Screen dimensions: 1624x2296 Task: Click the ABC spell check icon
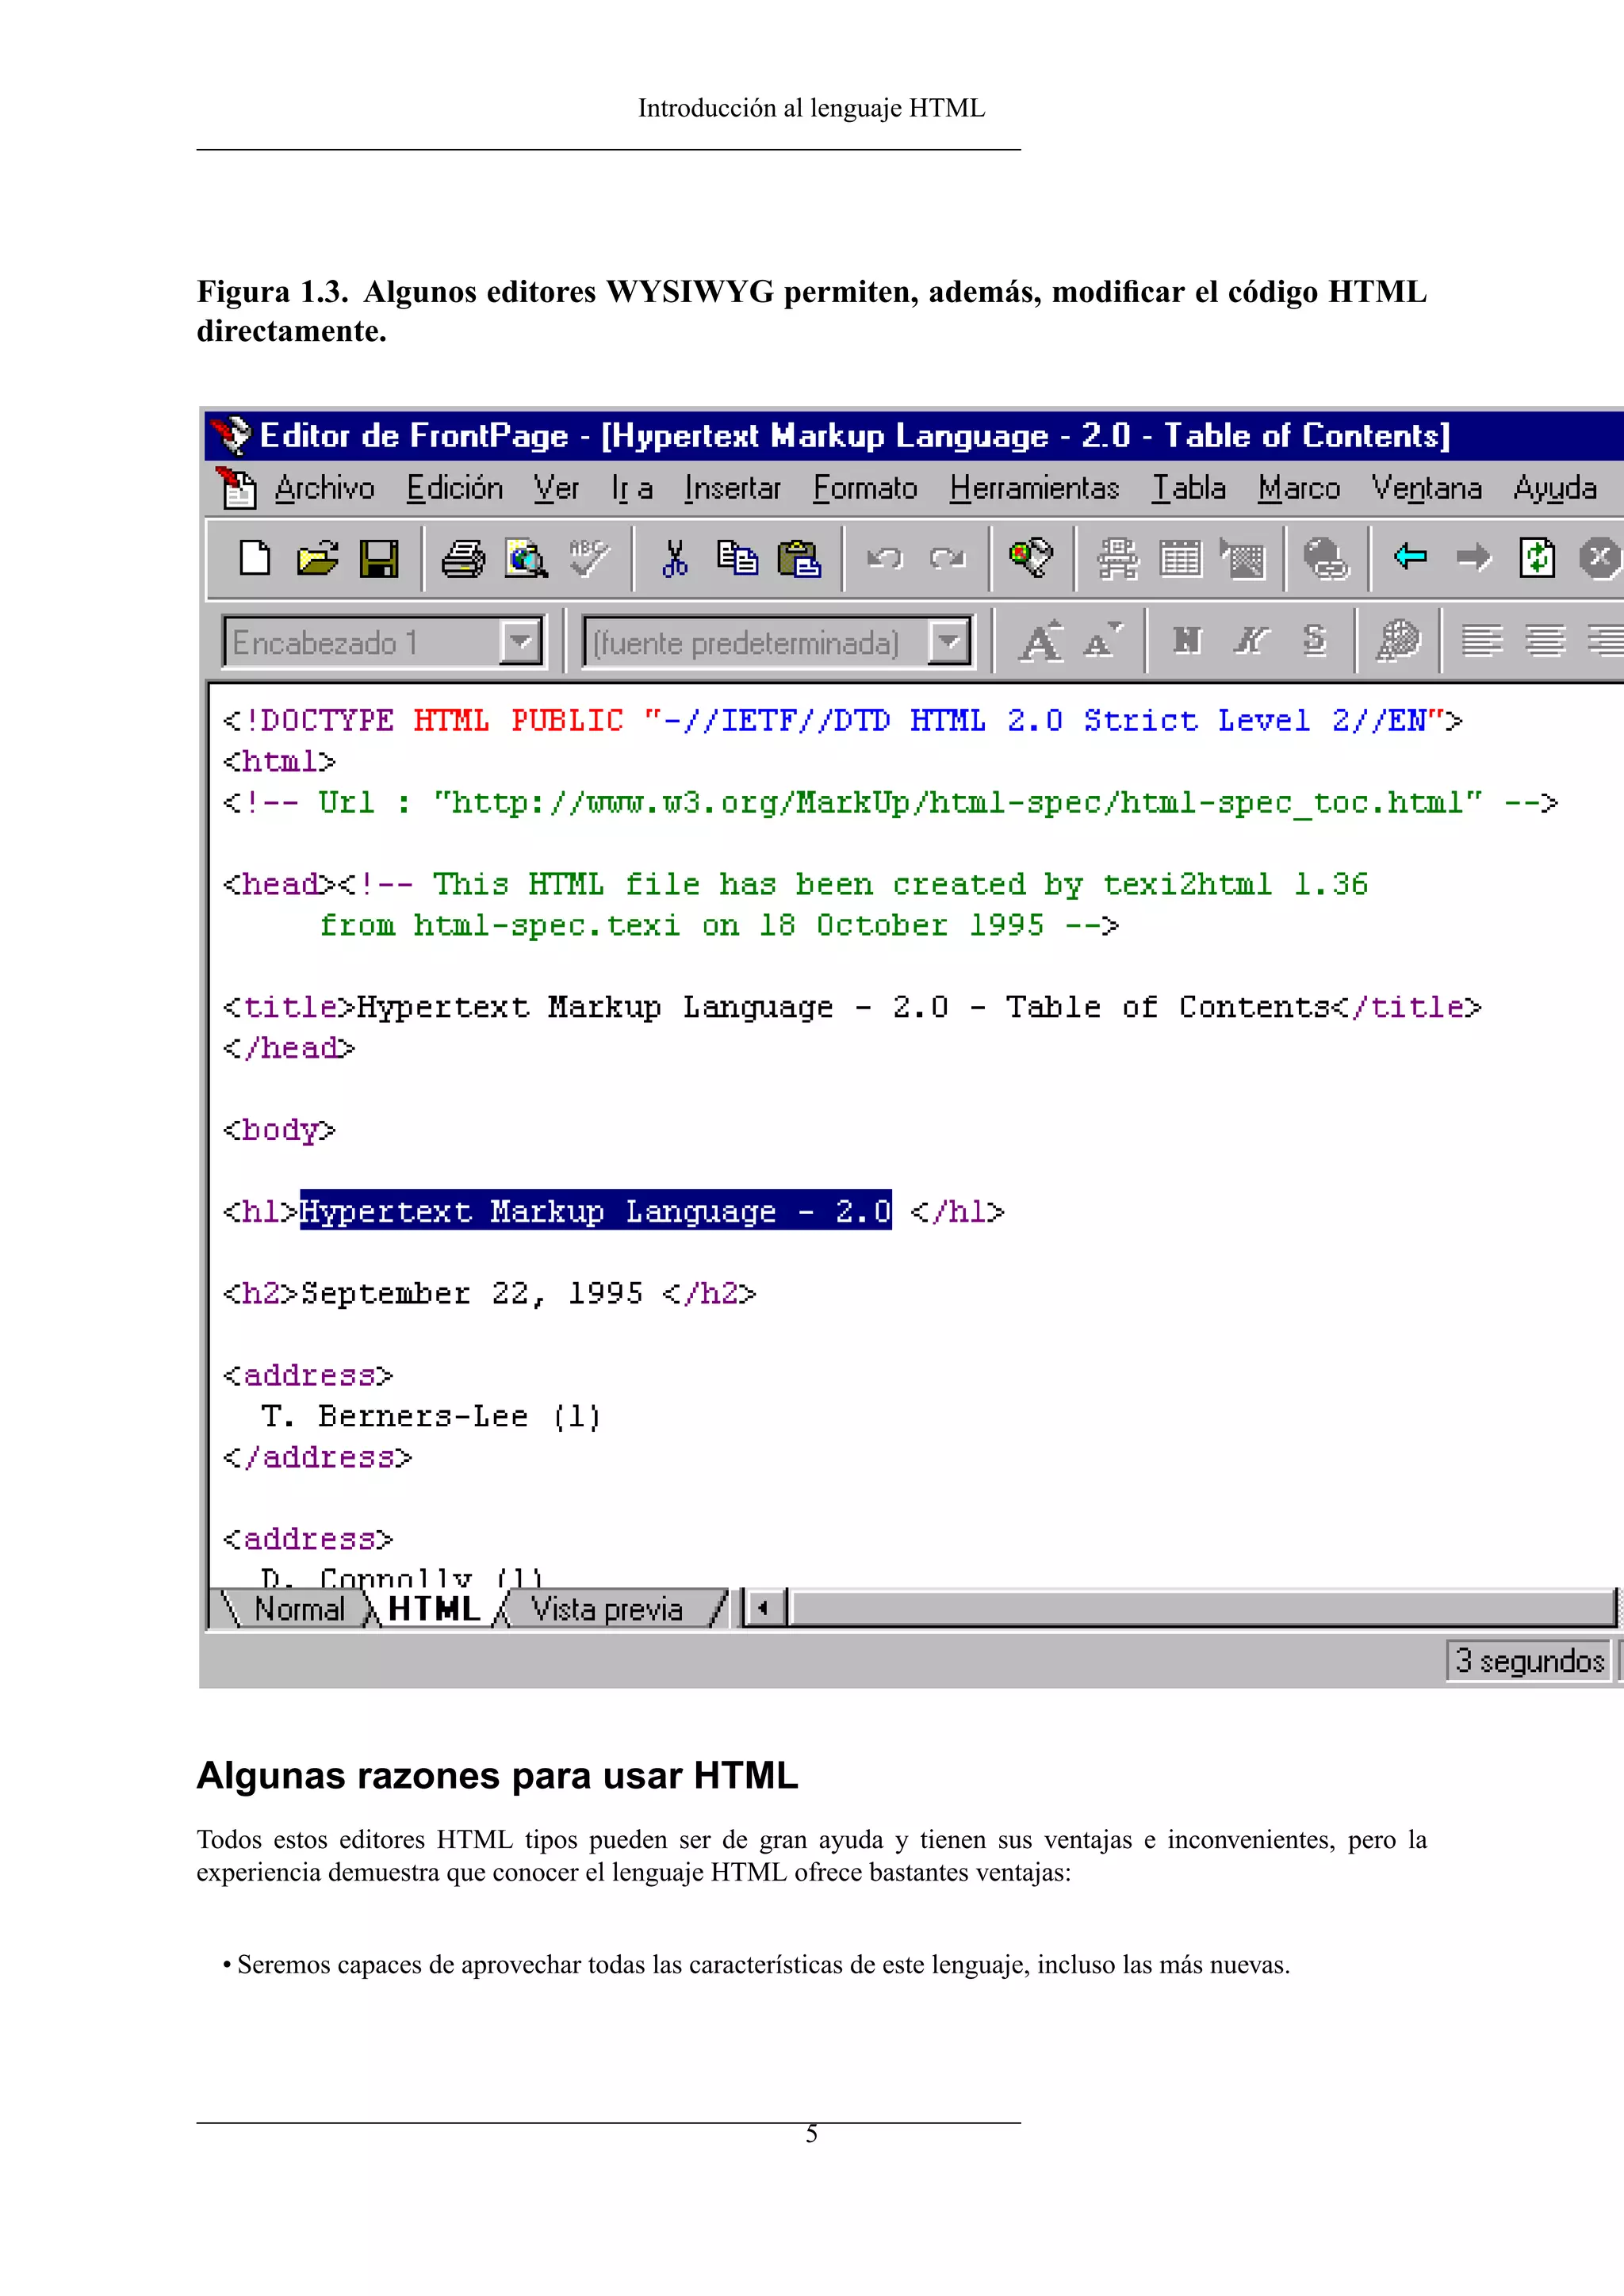588,557
